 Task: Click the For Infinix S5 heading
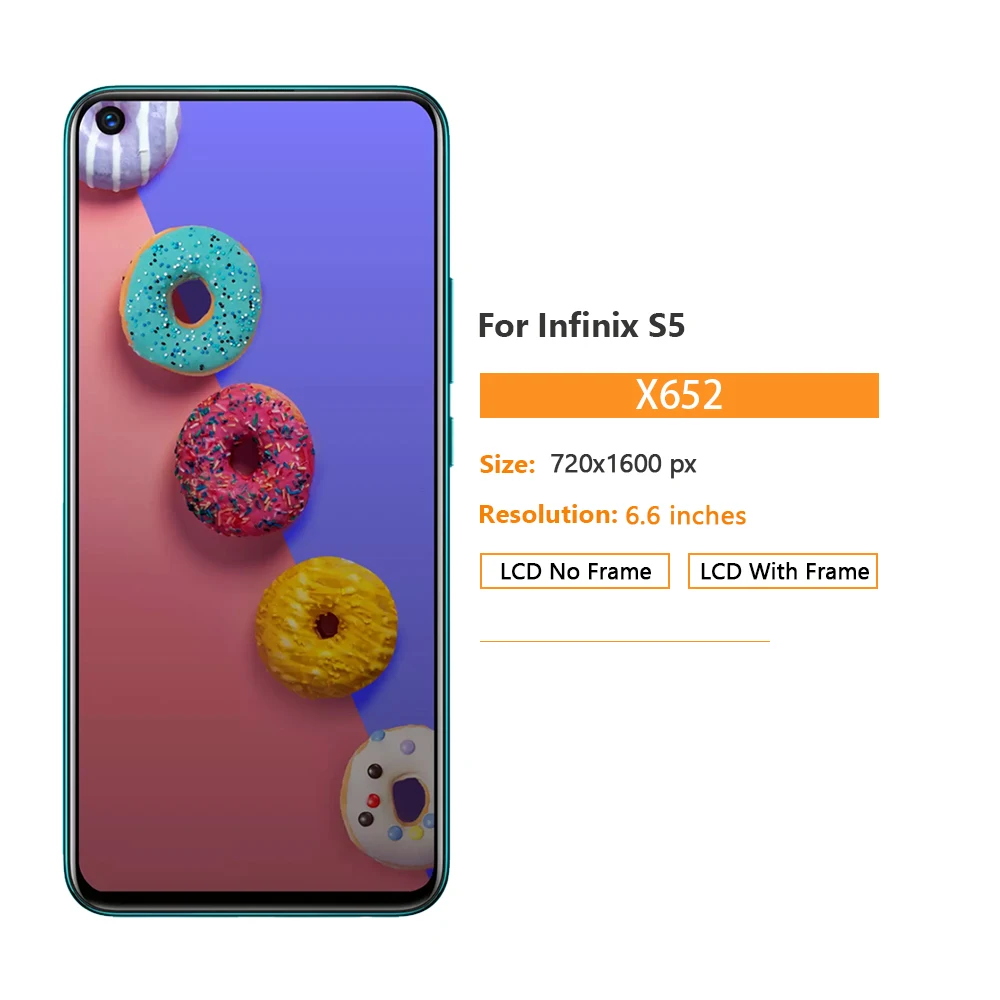click(x=581, y=325)
